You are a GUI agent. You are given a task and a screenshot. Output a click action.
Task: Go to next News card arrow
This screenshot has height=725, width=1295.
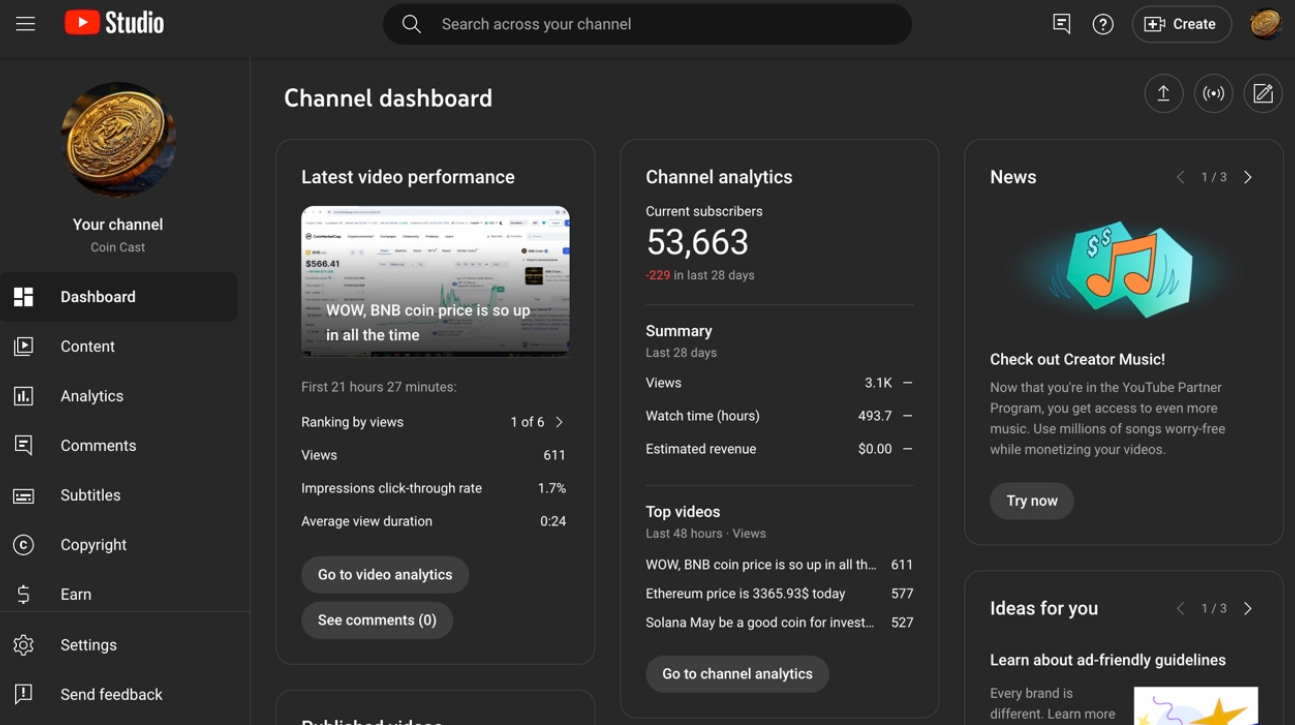coord(1248,177)
